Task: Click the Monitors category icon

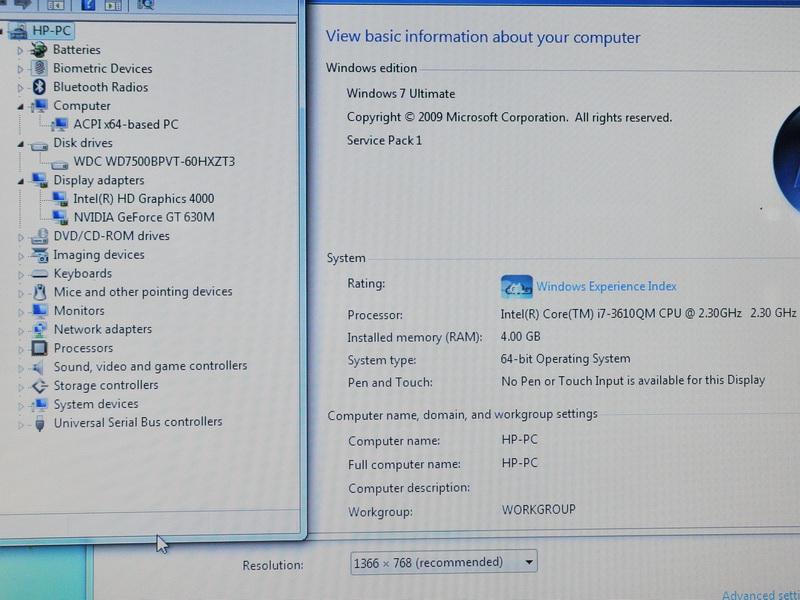Action: coord(40,311)
